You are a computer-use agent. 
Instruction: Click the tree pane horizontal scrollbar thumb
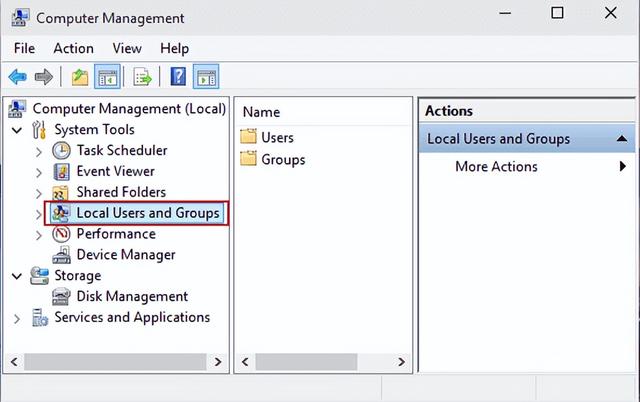point(115,362)
